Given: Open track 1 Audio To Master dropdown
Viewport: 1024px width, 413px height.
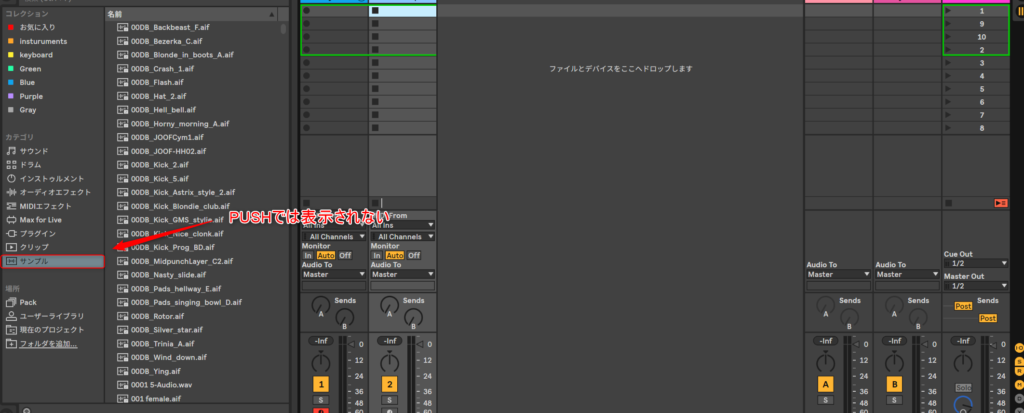Looking at the screenshot, I should click(x=333, y=274).
